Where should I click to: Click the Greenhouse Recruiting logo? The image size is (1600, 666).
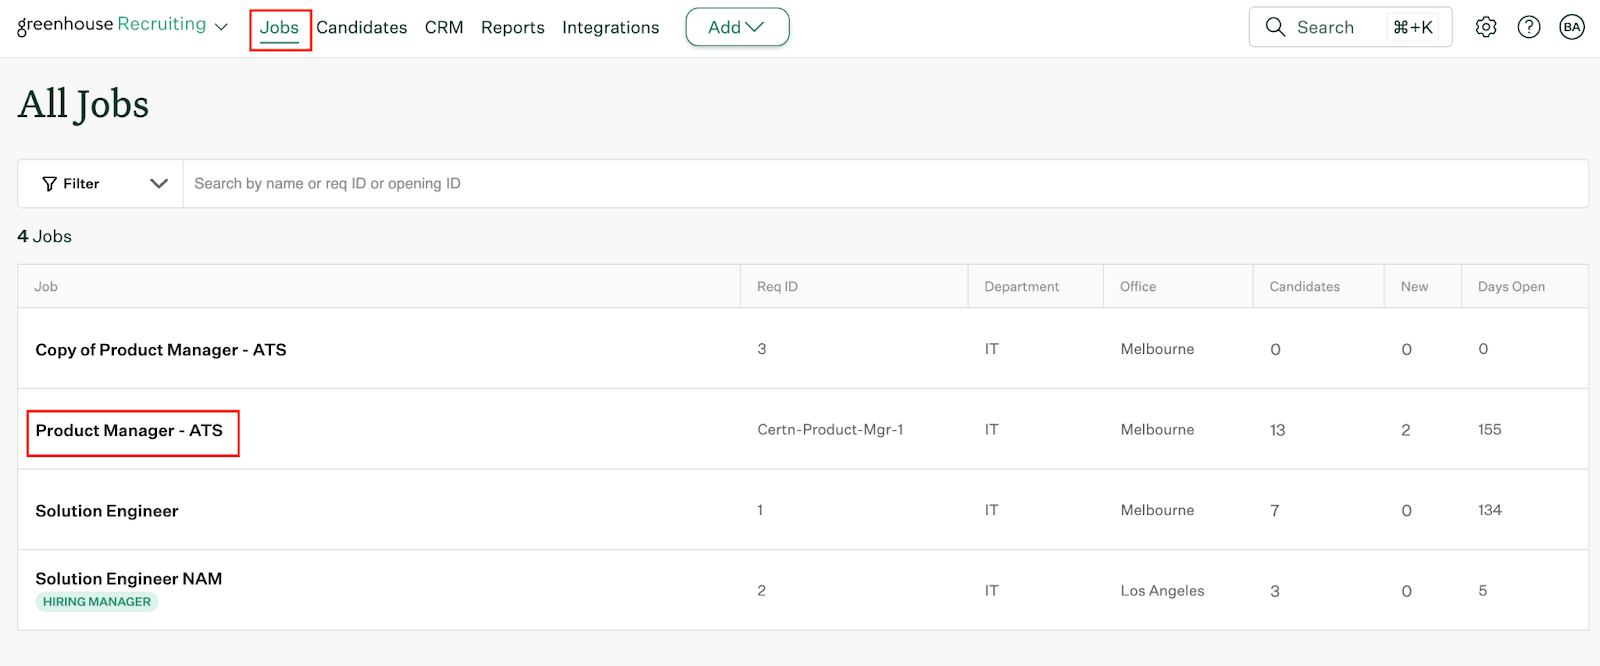[111, 25]
